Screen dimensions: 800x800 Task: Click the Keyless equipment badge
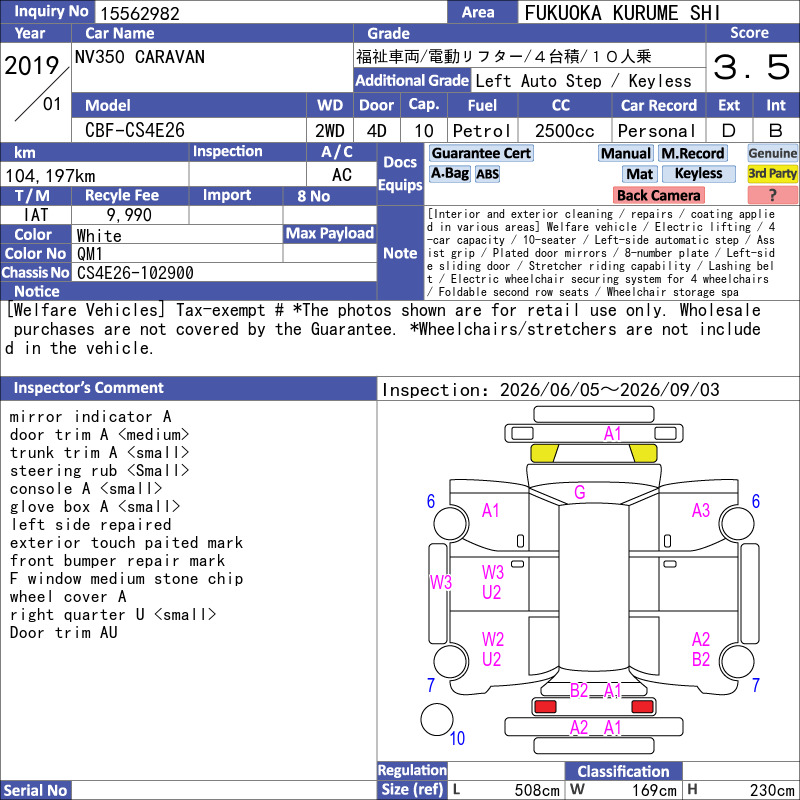coord(698,173)
